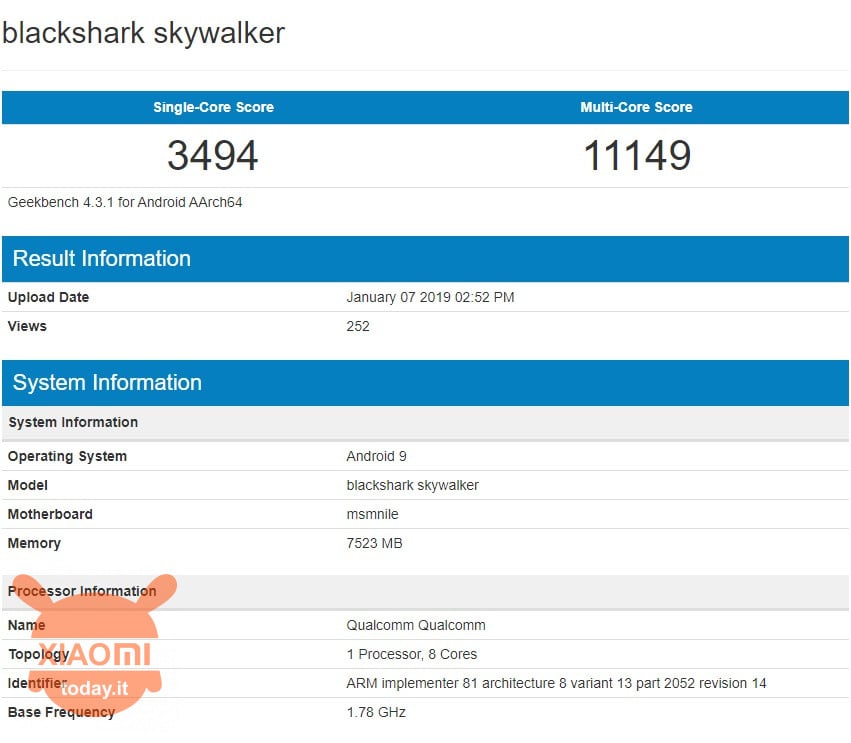Click the gray System Information subheading
This screenshot has height=743, width=851.
click(x=426, y=422)
